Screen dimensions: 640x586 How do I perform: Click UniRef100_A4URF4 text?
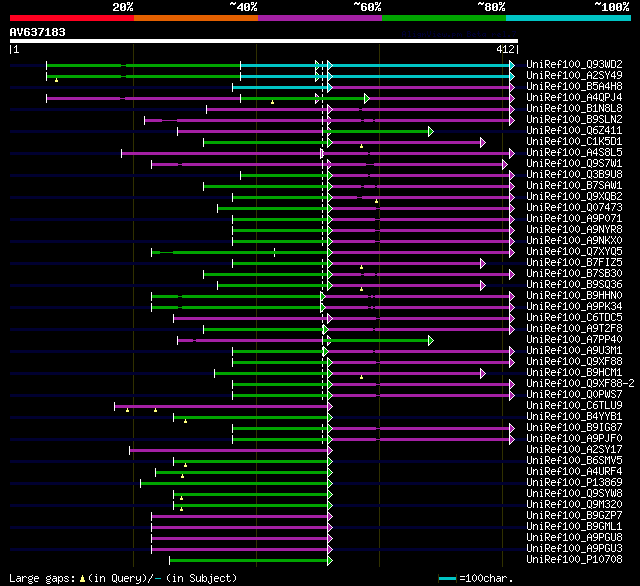tap(574, 472)
